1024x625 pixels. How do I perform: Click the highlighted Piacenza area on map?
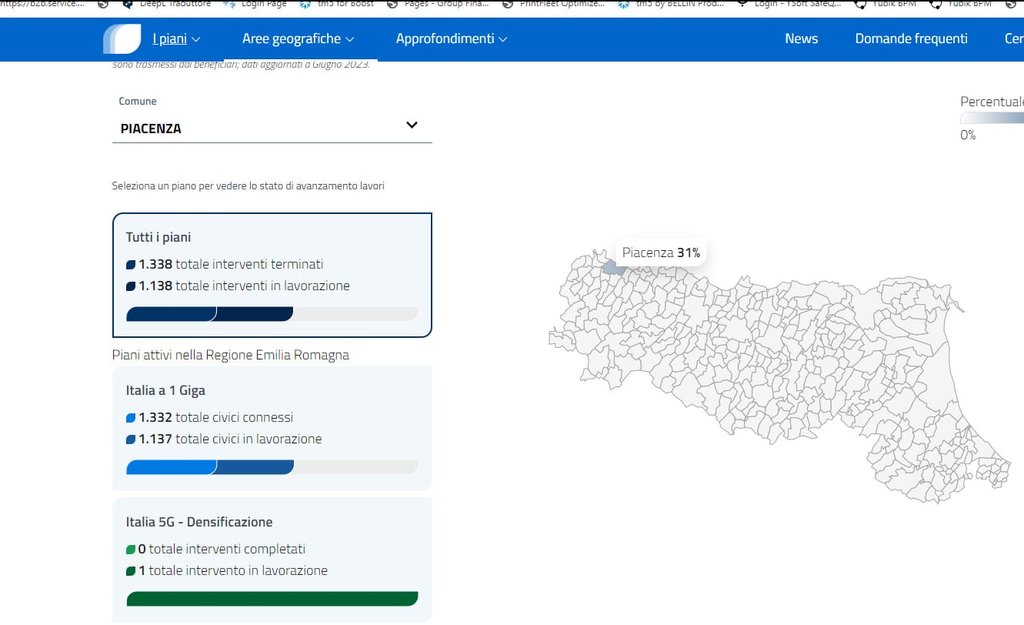(x=613, y=266)
